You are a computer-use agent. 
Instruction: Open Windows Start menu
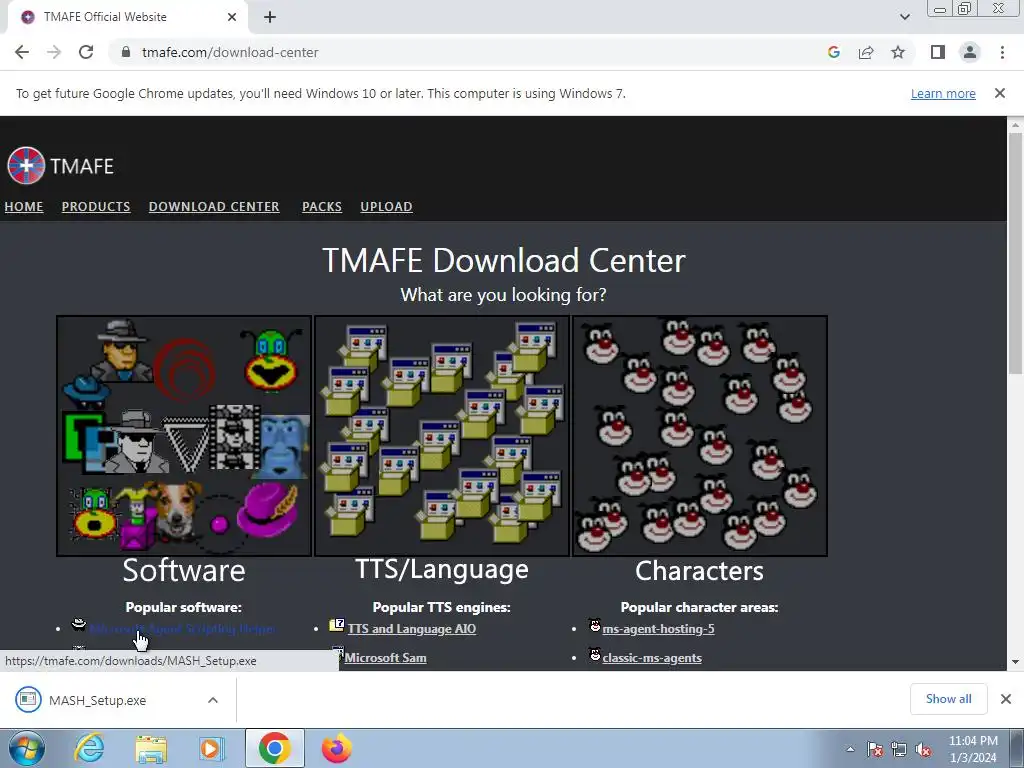coord(27,748)
